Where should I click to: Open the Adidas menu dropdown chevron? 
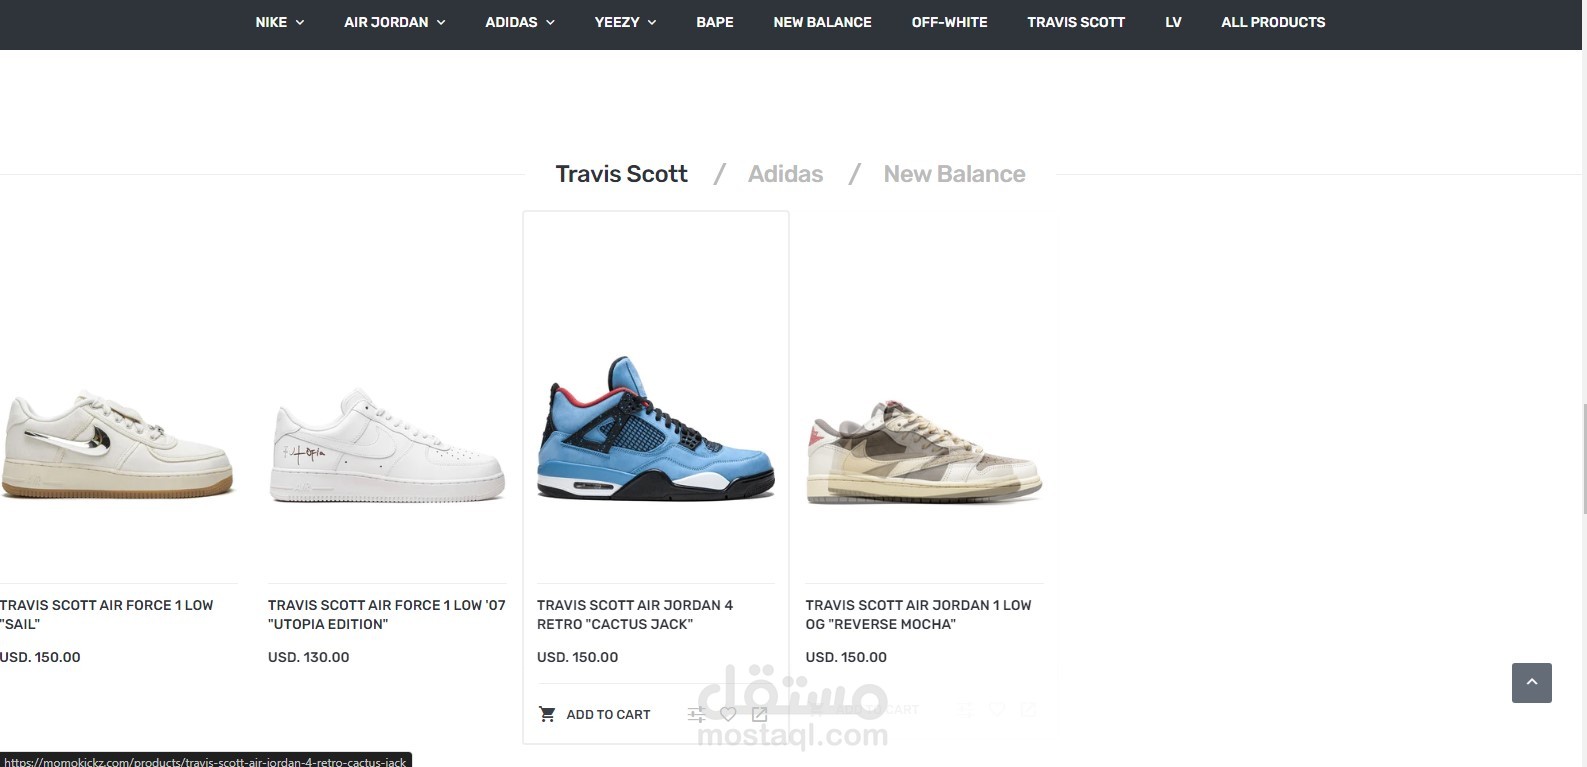(x=549, y=22)
